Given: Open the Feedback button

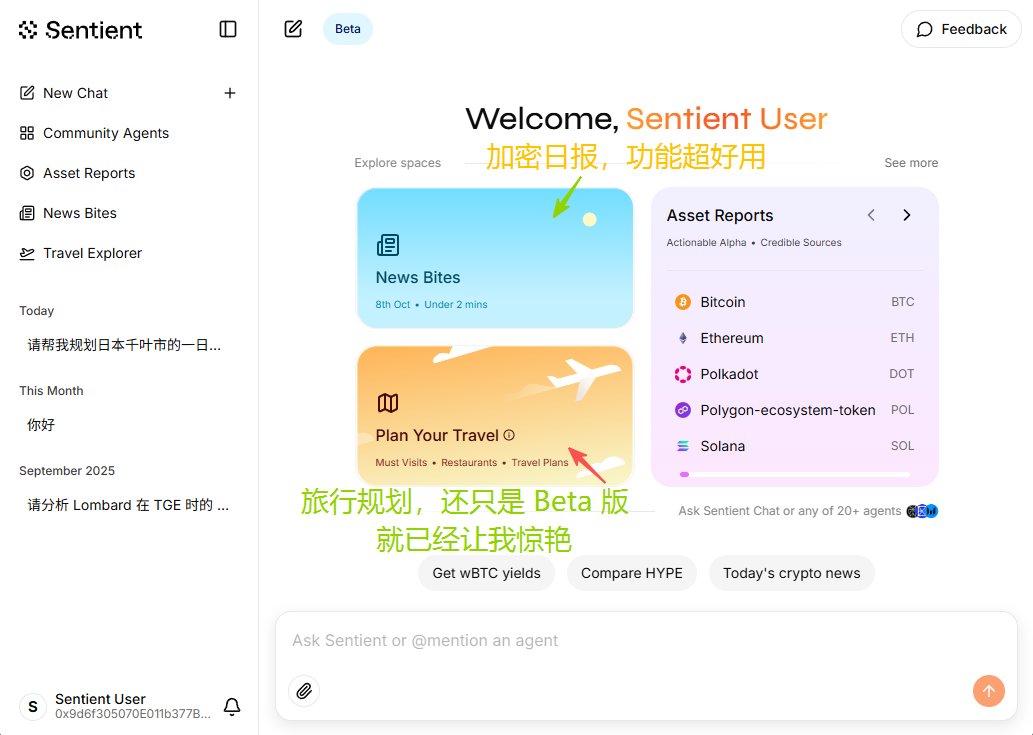Looking at the screenshot, I should [961, 29].
